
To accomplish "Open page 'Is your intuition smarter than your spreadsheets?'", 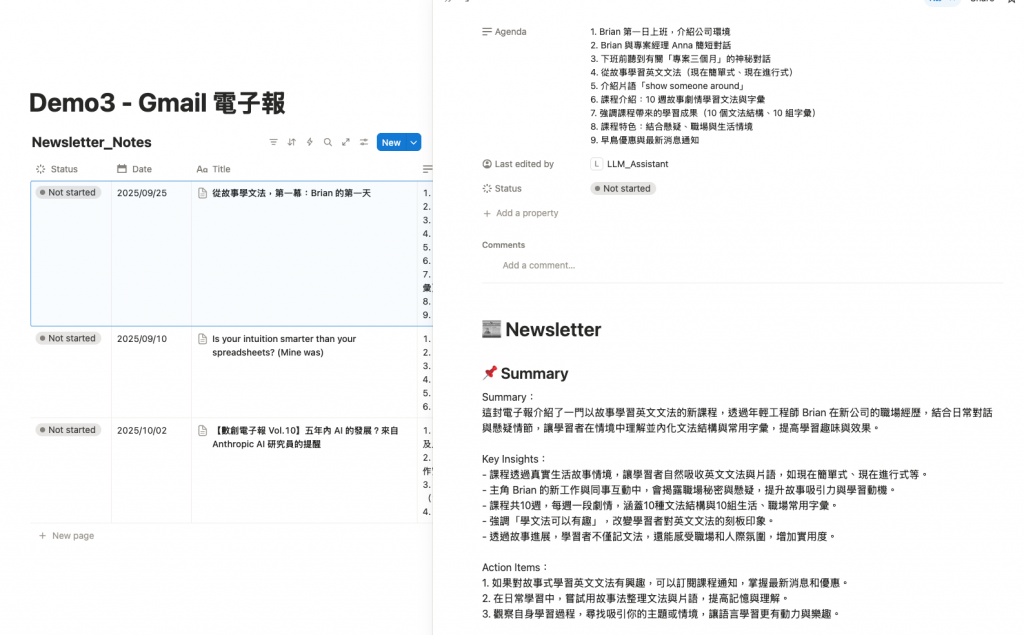I will coord(284,346).
